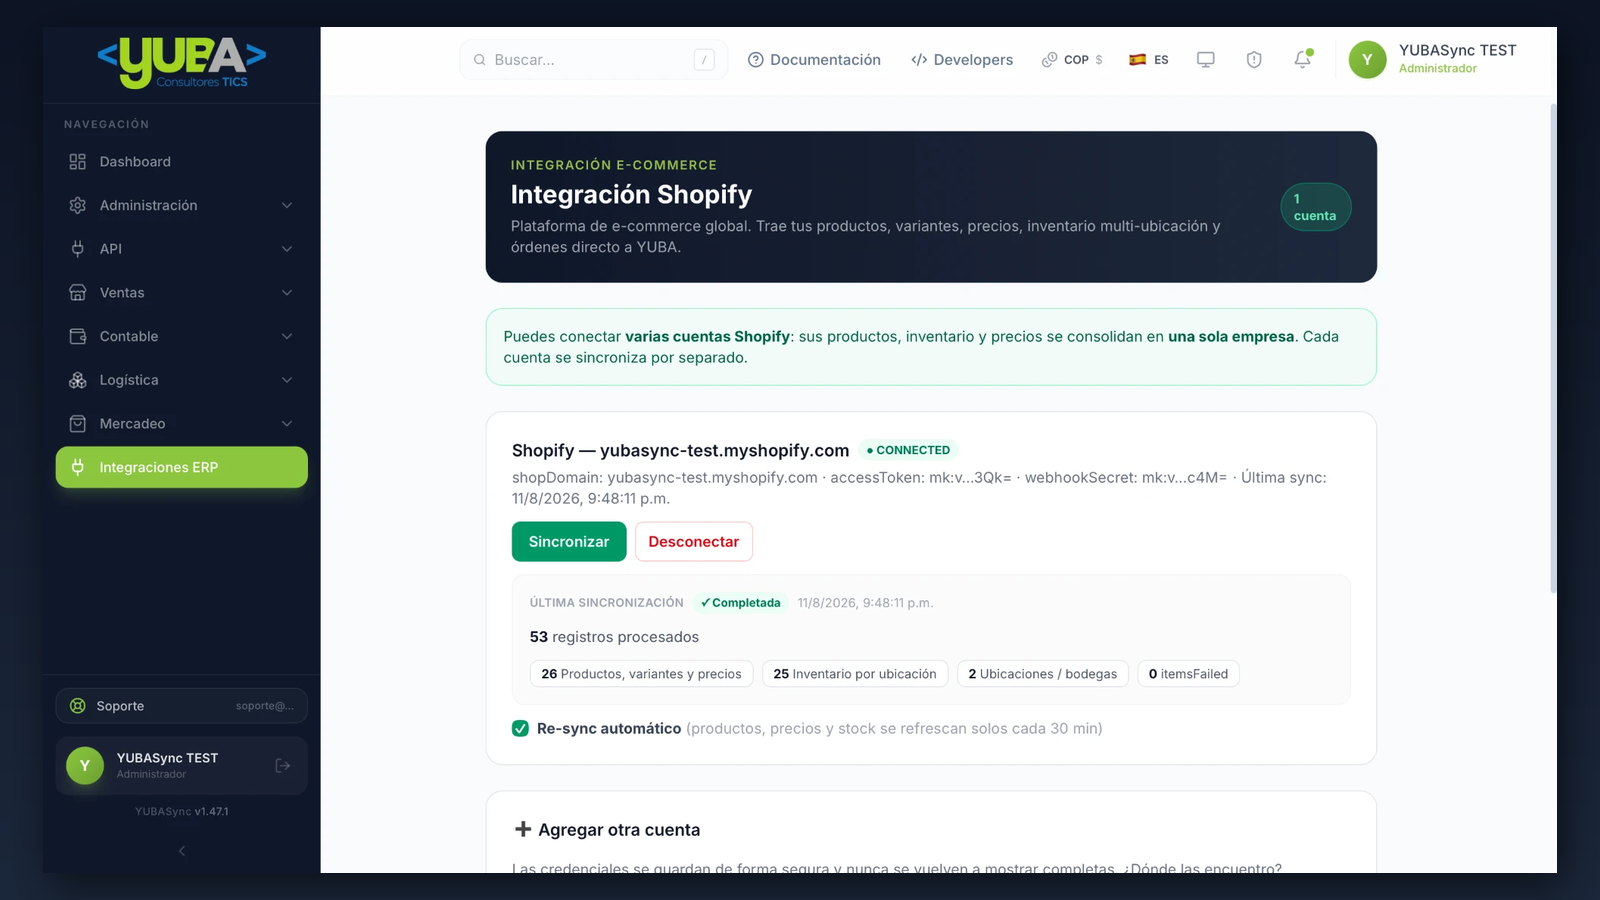Viewport: 1600px width, 900px height.
Task: Click the Completada sync status badge
Action: pyautogui.click(x=741, y=603)
